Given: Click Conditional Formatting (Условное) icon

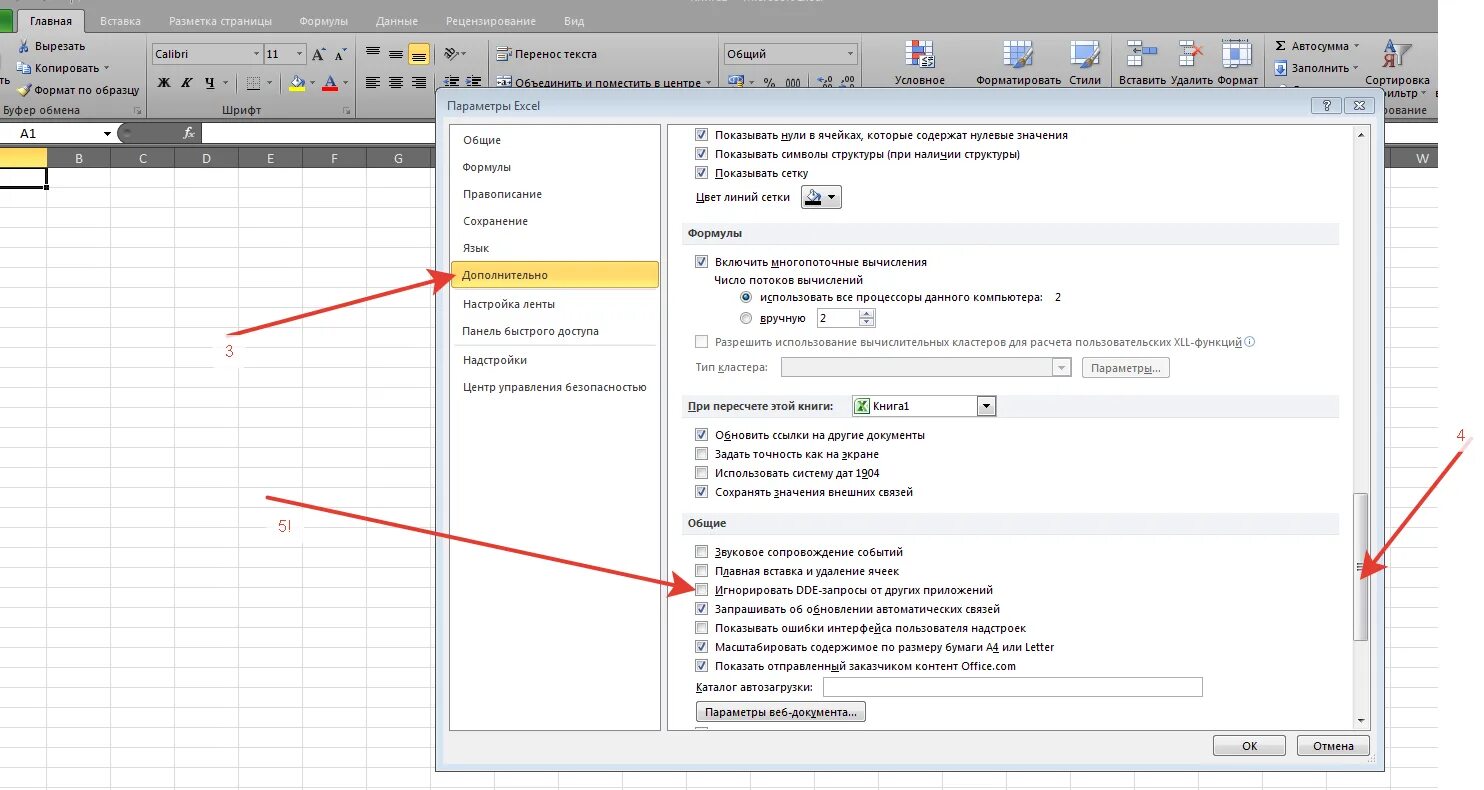Looking at the screenshot, I should pos(919,54).
